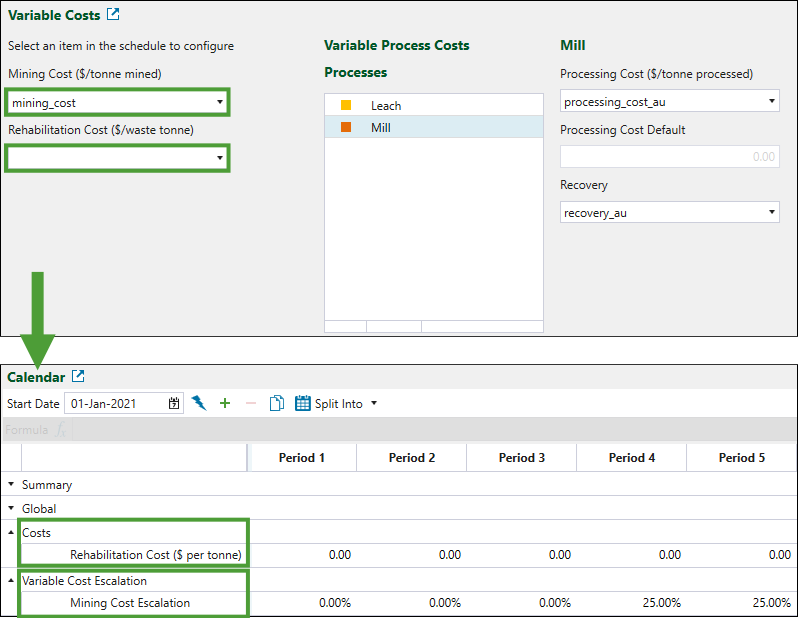Pop out the Calendar panel
This screenshot has height=618, width=798.
click(78, 377)
